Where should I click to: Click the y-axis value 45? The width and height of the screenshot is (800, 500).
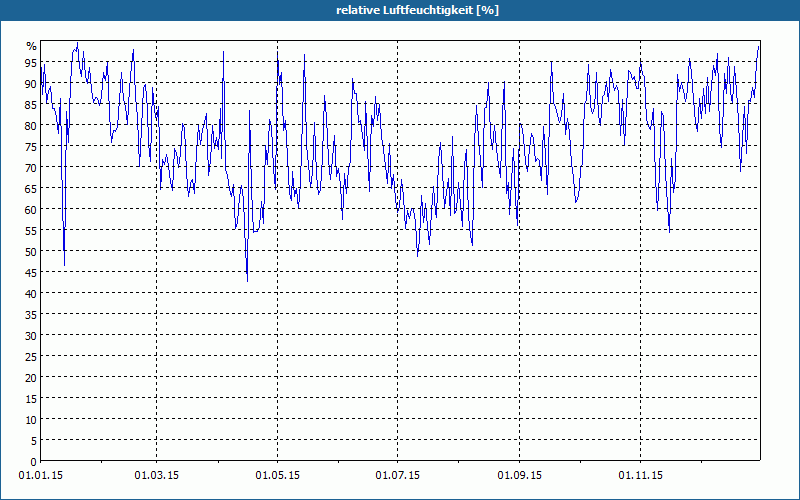click(31, 273)
